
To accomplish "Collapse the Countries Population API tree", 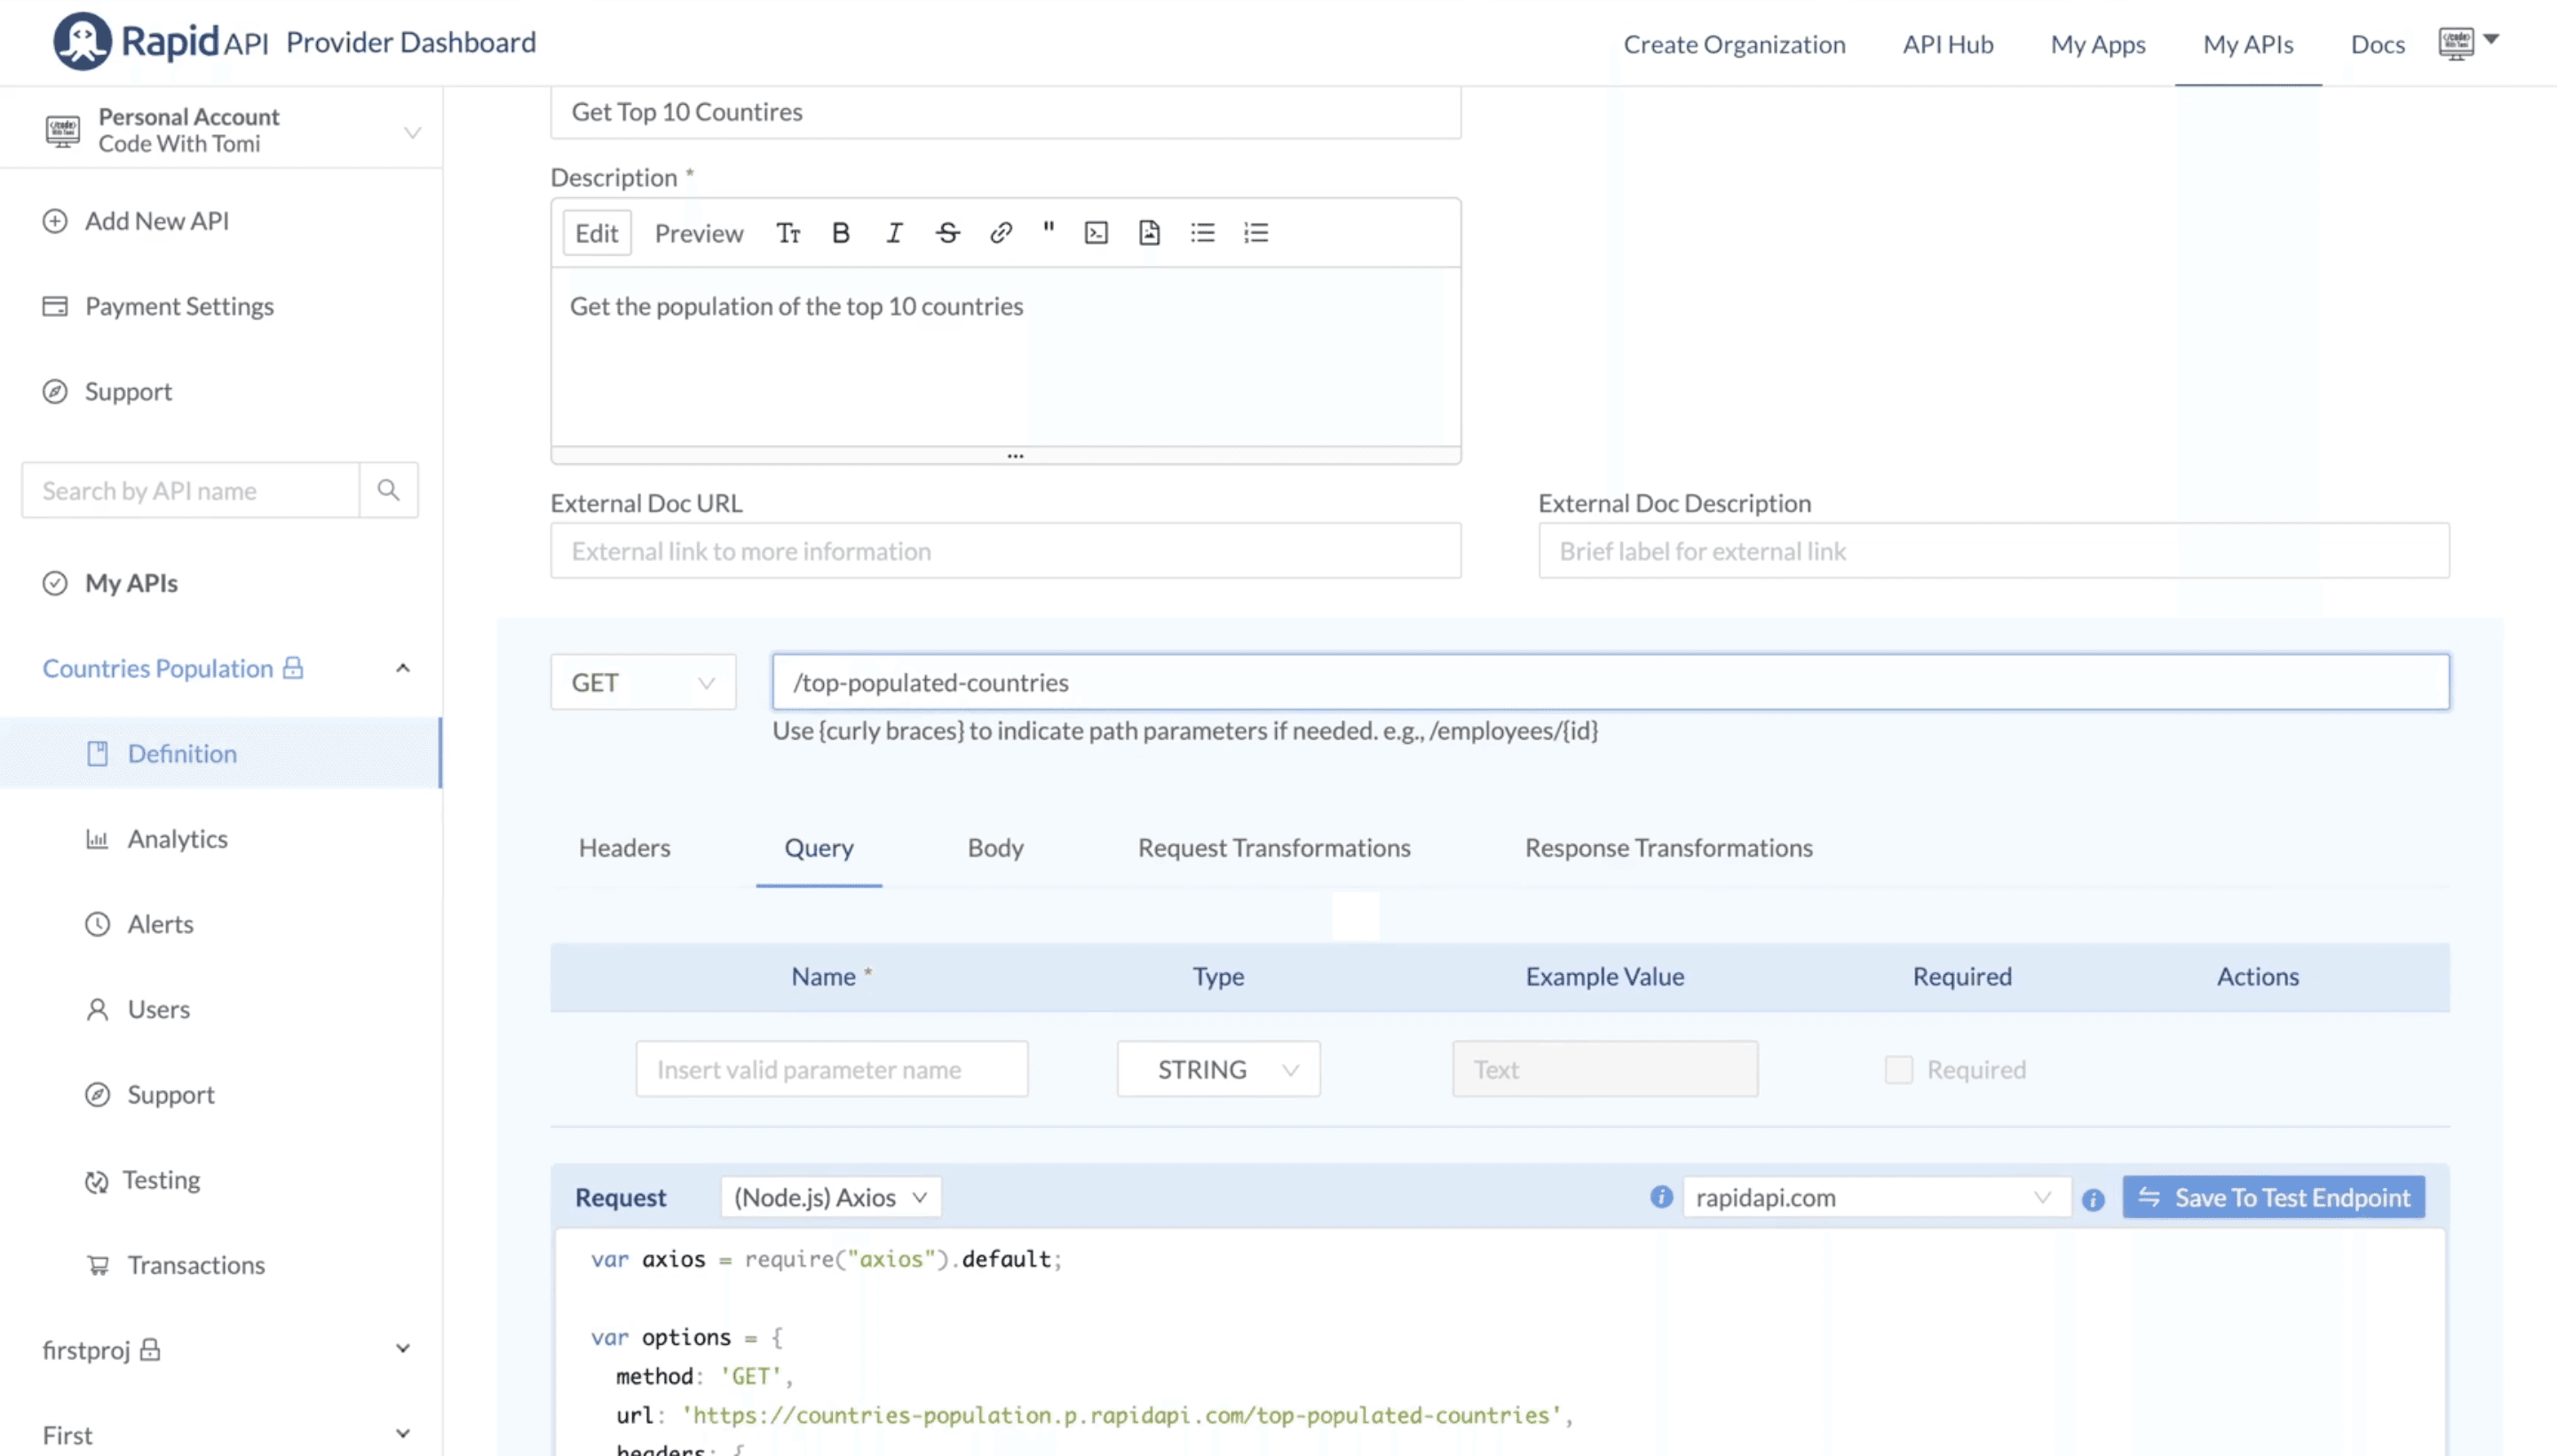I will (402, 667).
